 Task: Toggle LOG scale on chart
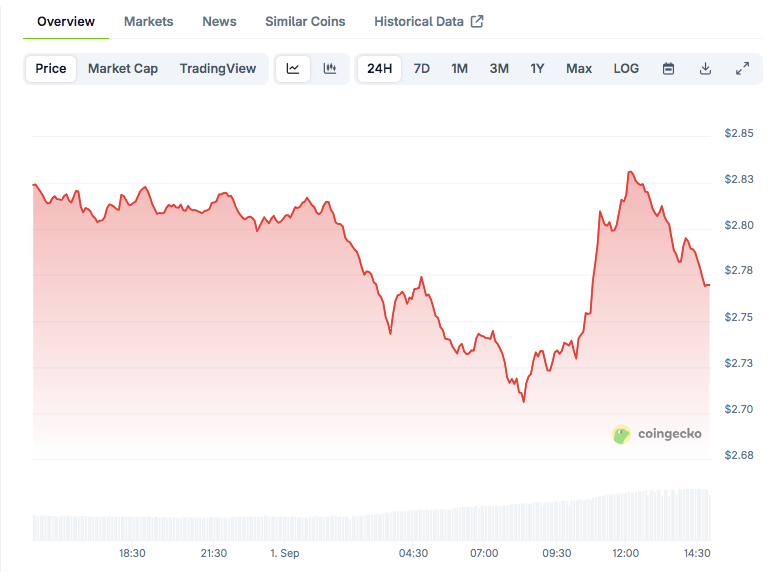(626, 69)
